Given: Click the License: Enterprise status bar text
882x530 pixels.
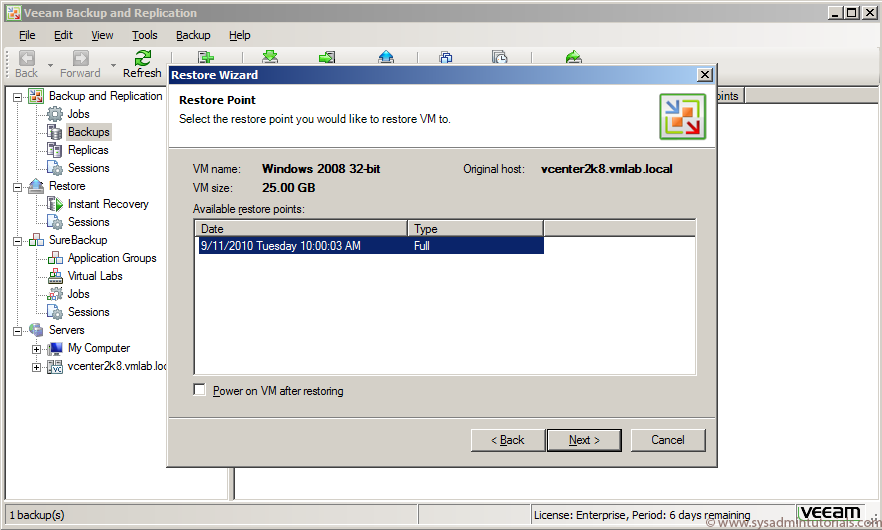Looking at the screenshot, I should [642, 515].
